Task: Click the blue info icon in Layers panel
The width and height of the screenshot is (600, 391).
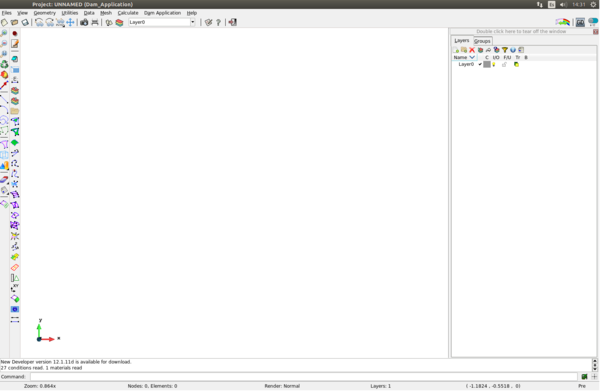Action: (x=513, y=50)
